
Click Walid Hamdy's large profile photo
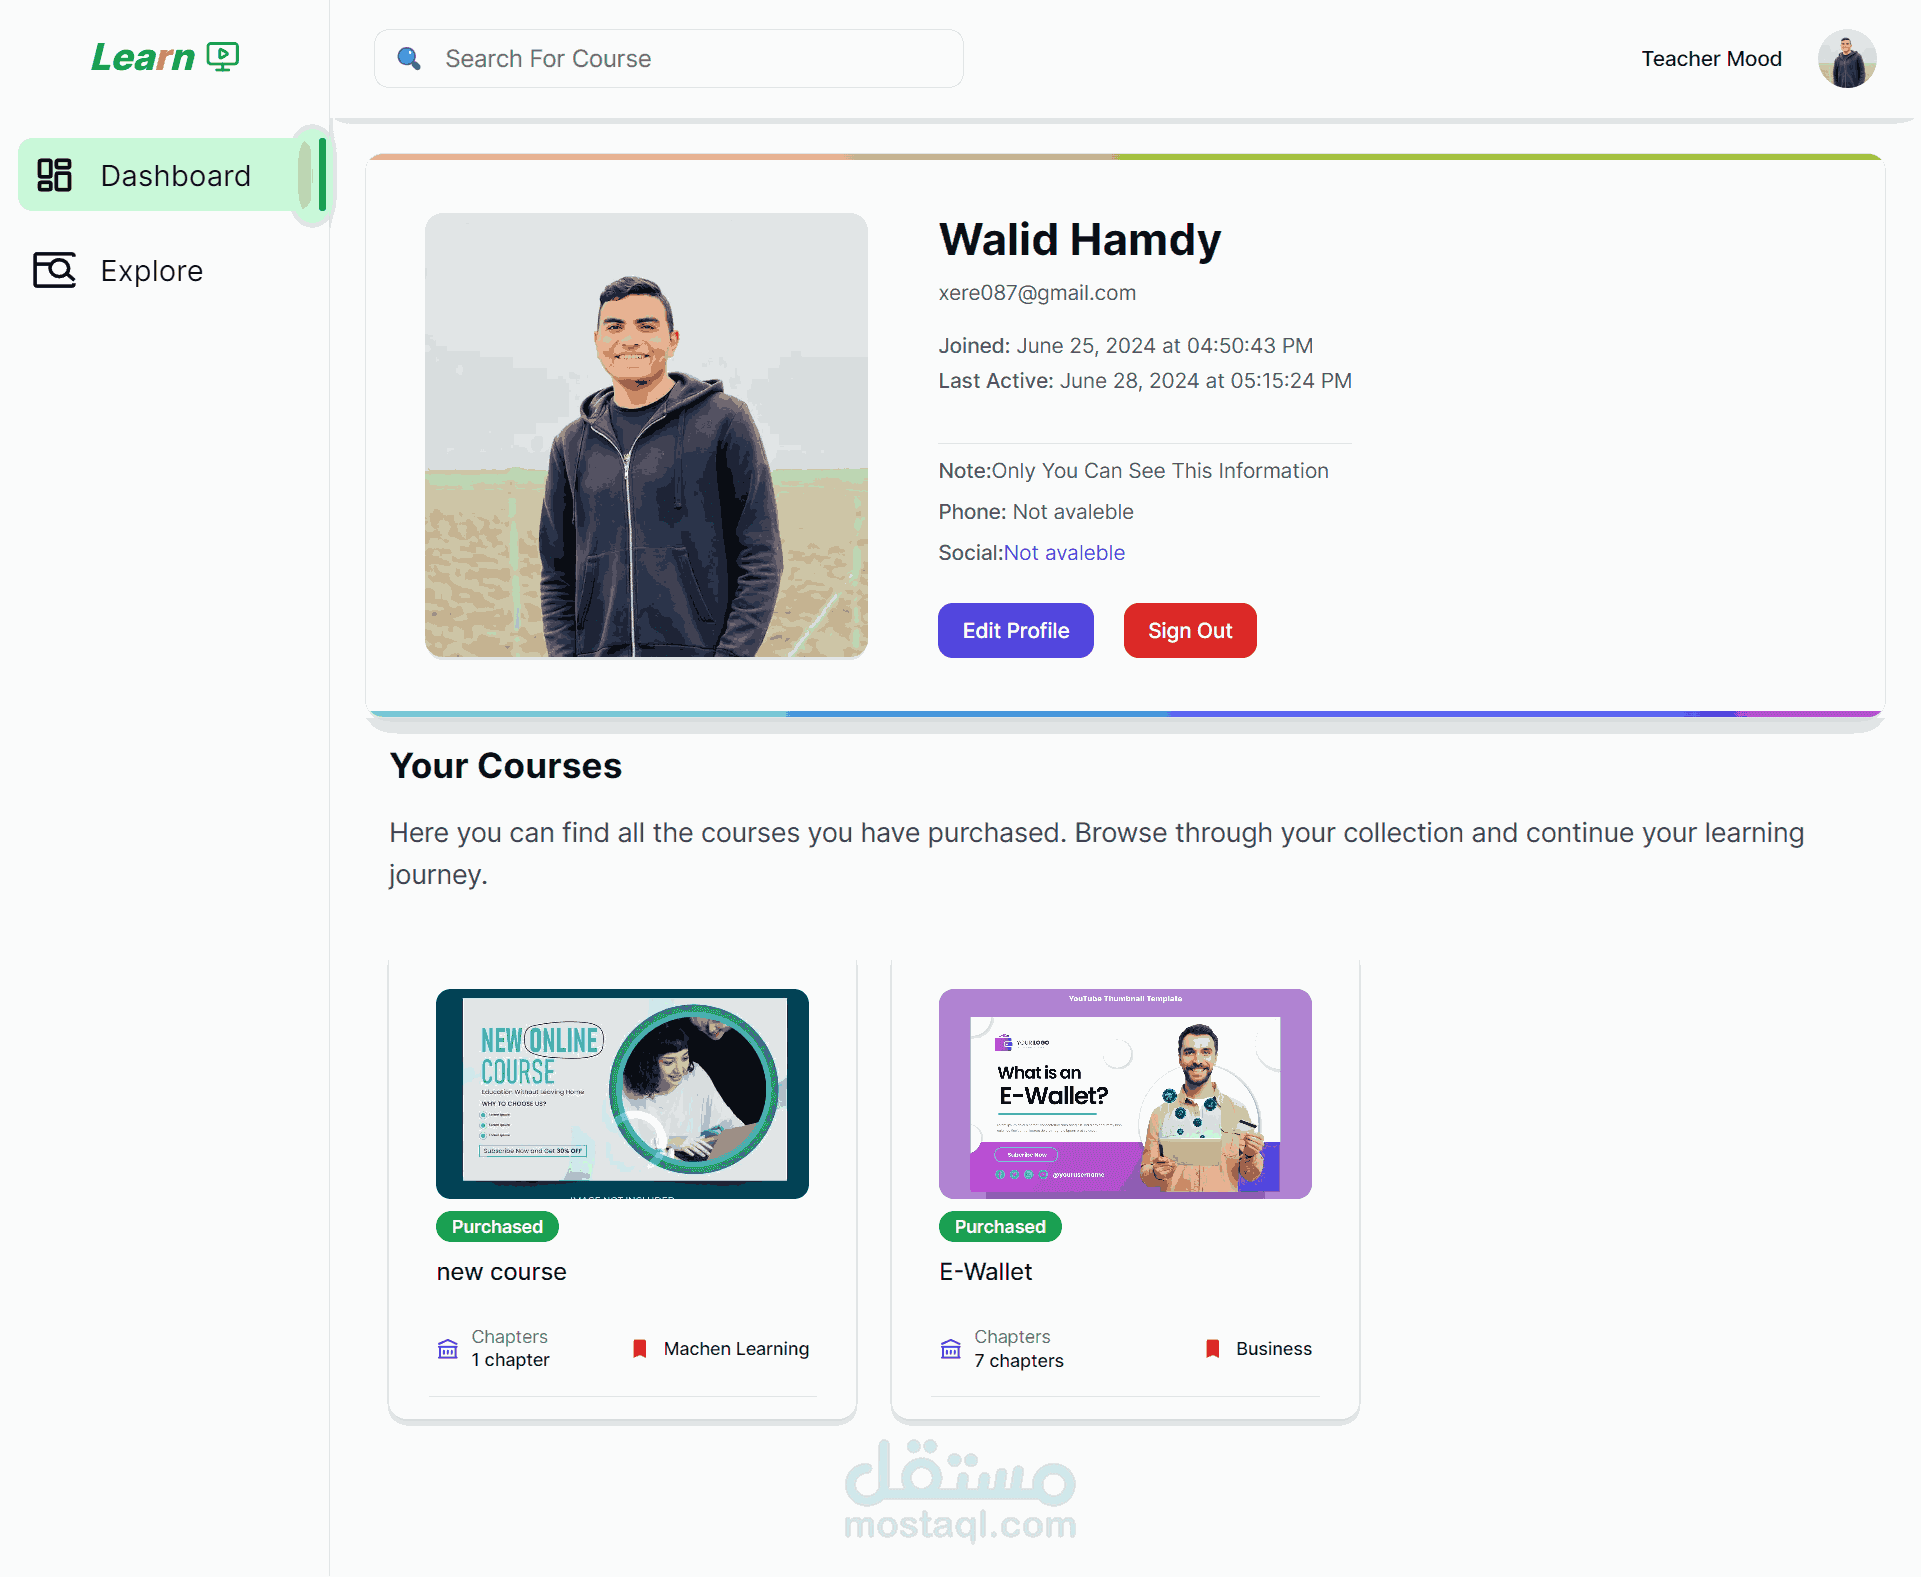coord(646,435)
